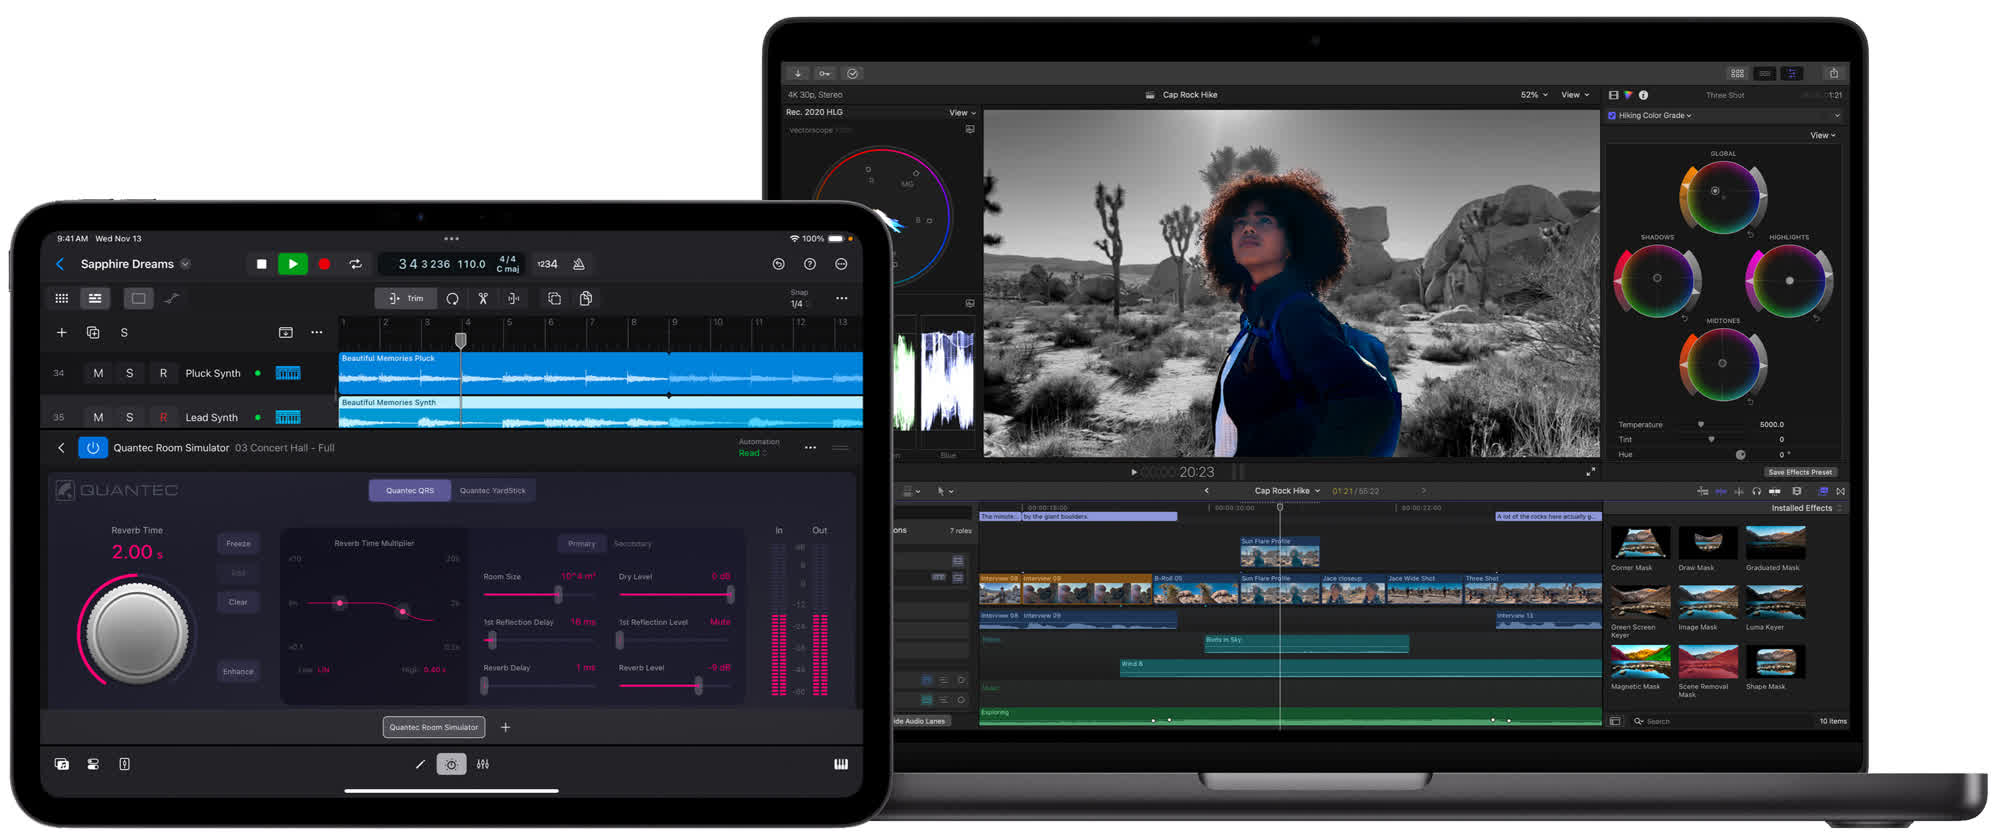The height and width of the screenshot is (839, 2000).
Task: Start recording with the red Record button
Action: 324,264
